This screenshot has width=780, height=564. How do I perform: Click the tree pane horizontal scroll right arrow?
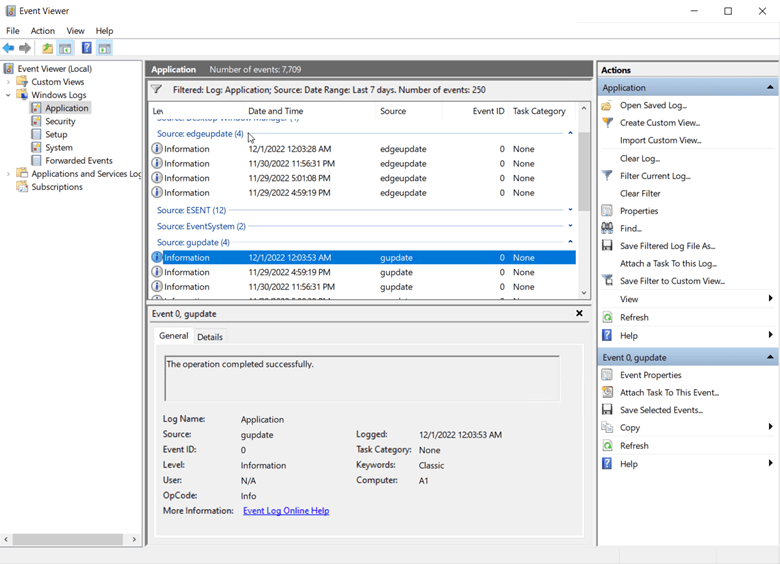point(134,539)
